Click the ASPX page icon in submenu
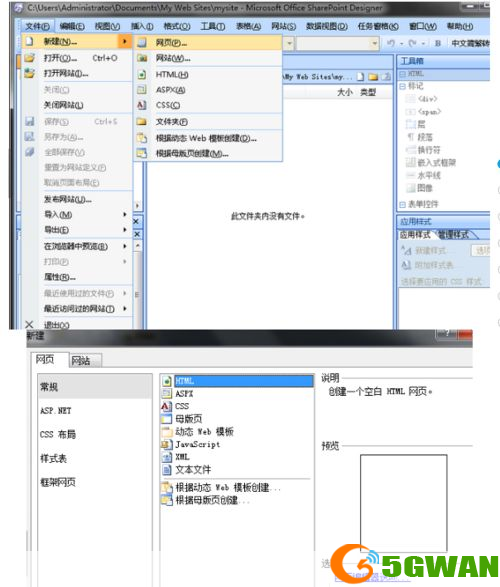500x587 pixels. tap(141, 90)
